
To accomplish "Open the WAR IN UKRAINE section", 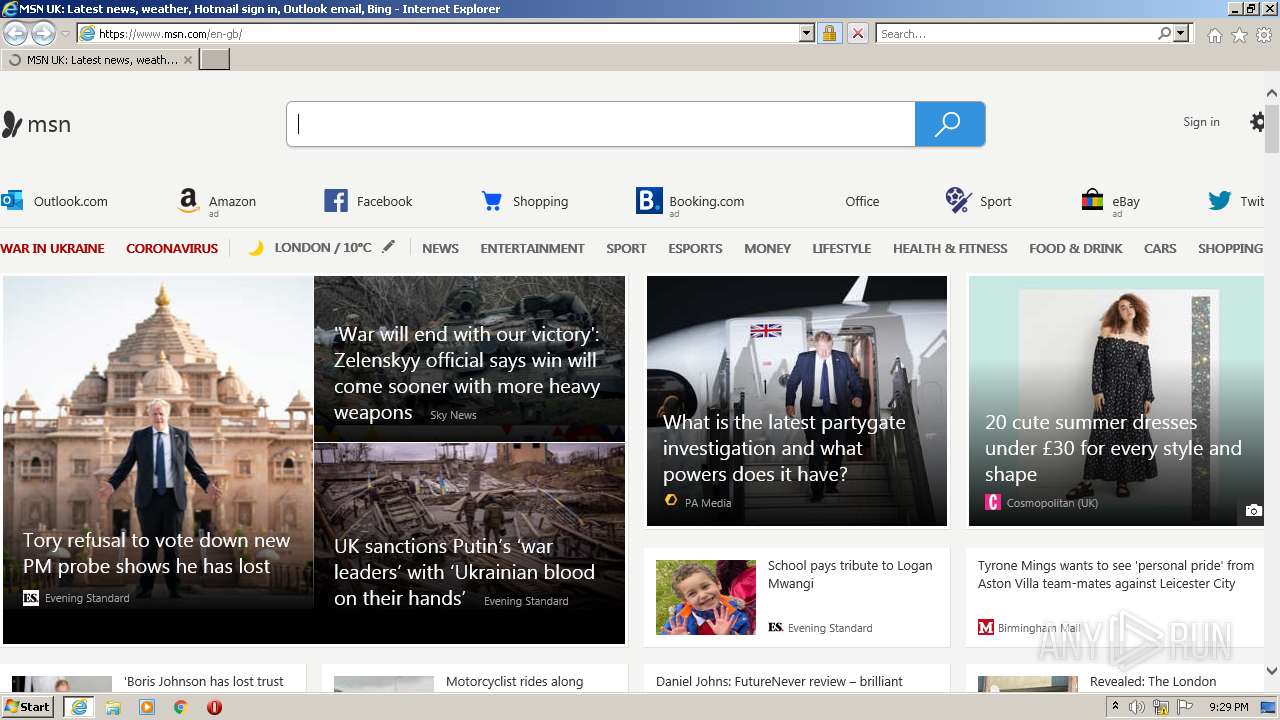I will pos(52,248).
